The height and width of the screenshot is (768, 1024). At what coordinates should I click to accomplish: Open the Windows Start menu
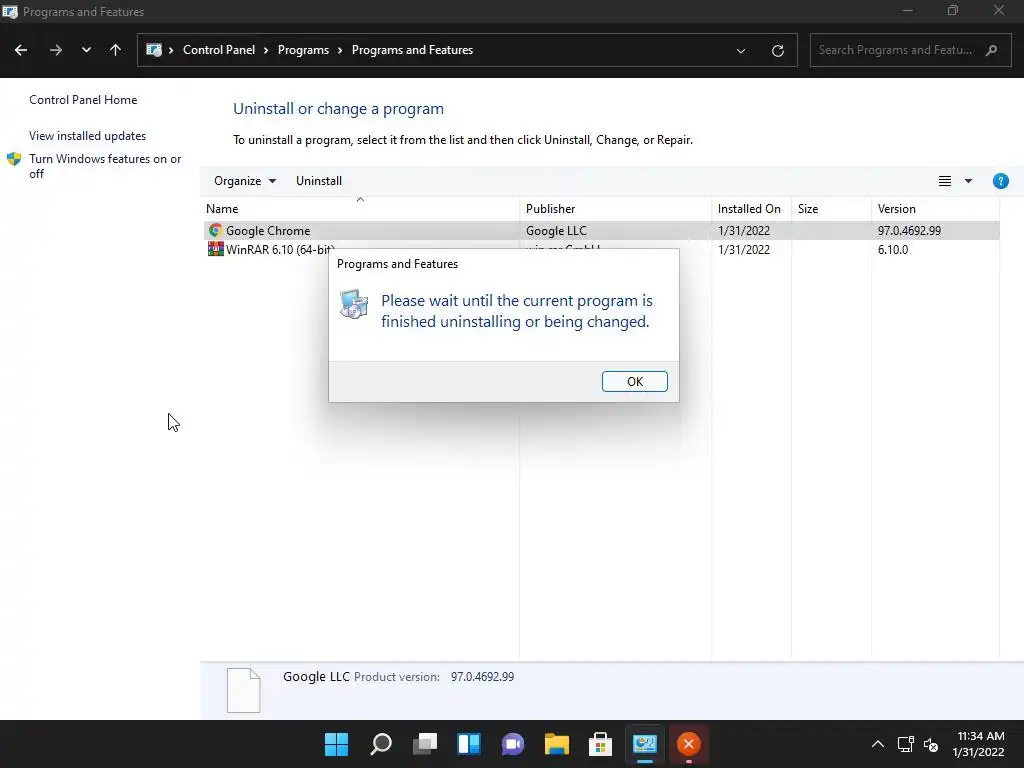(336, 744)
